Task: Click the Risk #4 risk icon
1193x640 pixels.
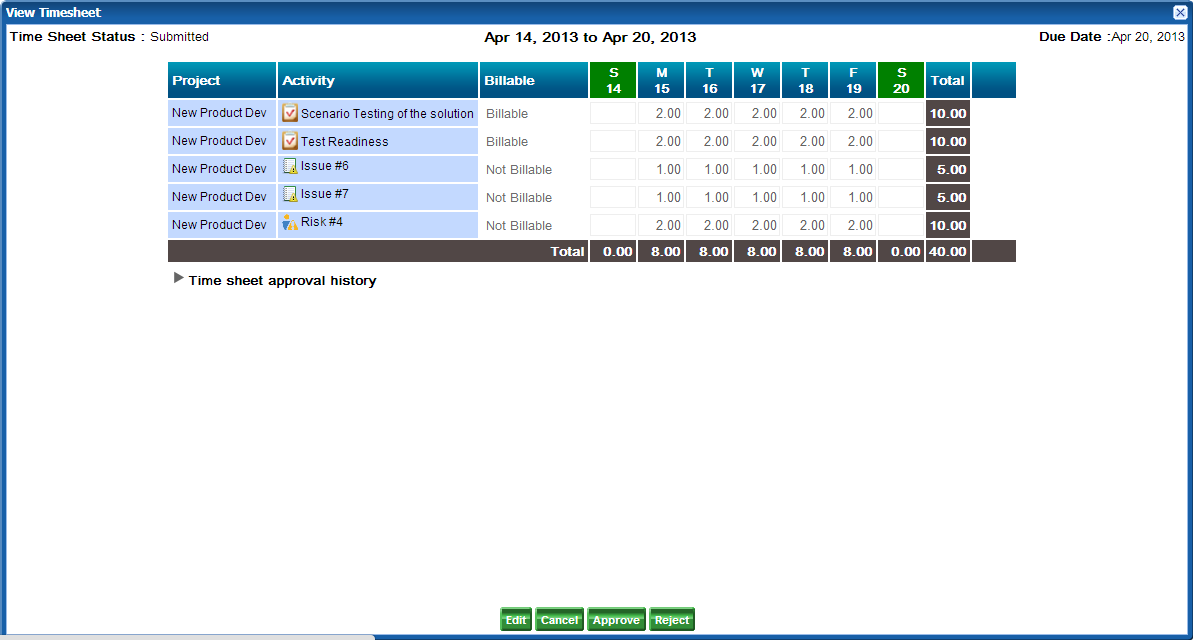Action: click(x=290, y=222)
